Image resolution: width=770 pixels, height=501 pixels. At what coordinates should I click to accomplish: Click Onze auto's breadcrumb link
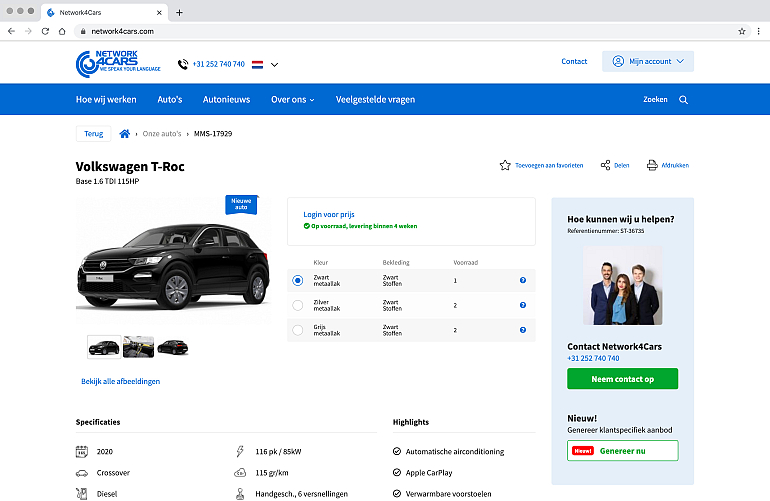point(162,134)
